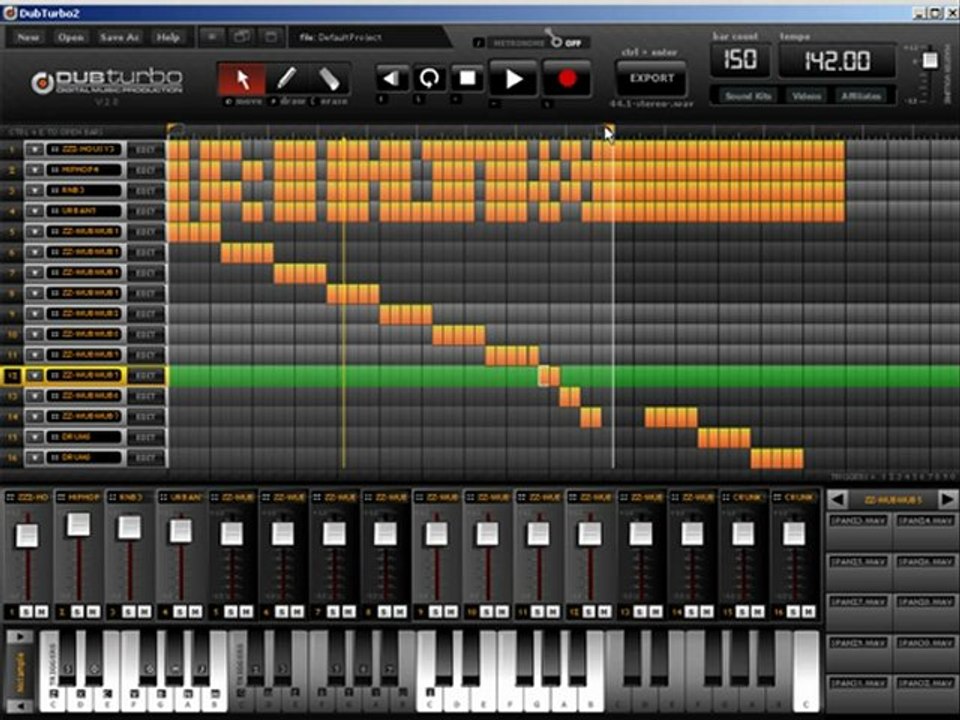Click loop start marker on timeline ruler
960x720 pixels.
[174, 130]
